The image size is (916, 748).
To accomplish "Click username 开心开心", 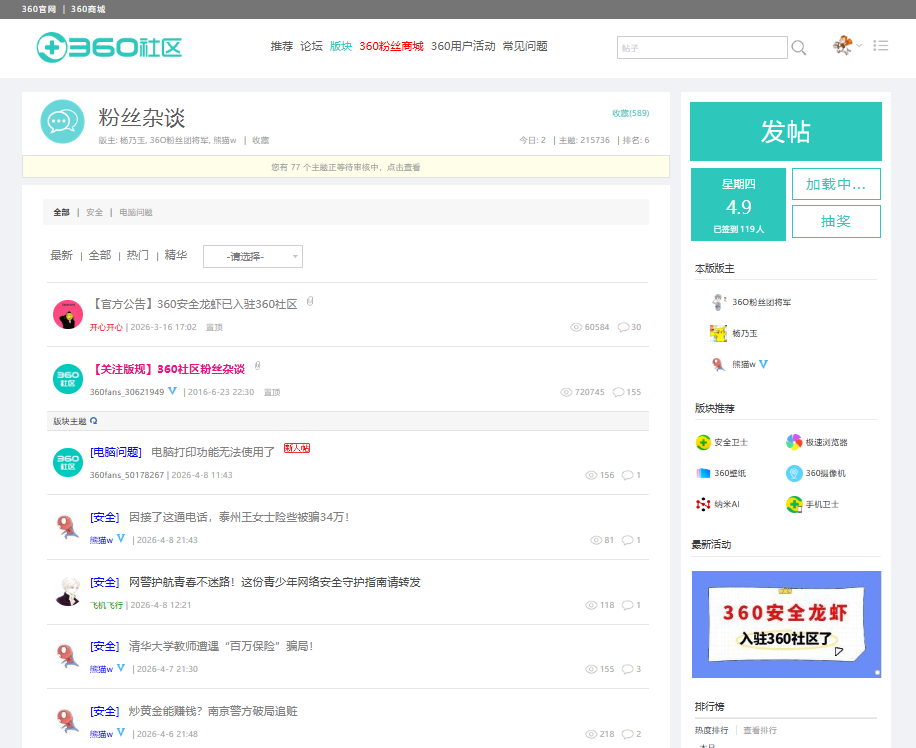I will 106,327.
